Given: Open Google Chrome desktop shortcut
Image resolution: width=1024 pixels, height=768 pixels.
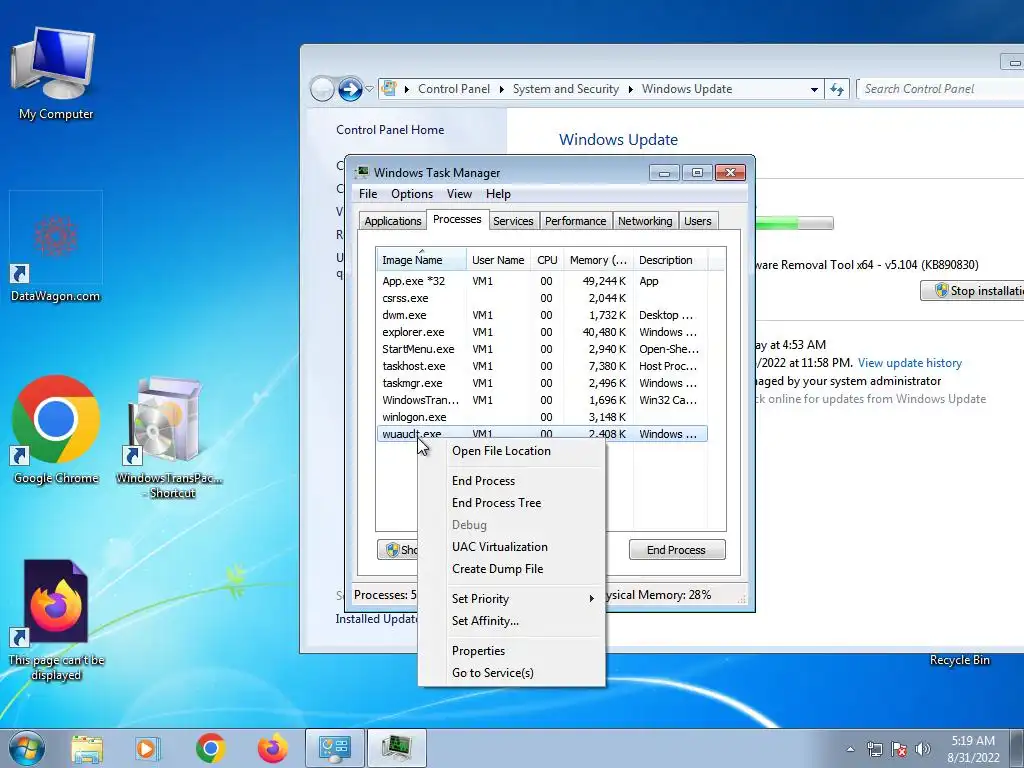Looking at the screenshot, I should 56,430.
